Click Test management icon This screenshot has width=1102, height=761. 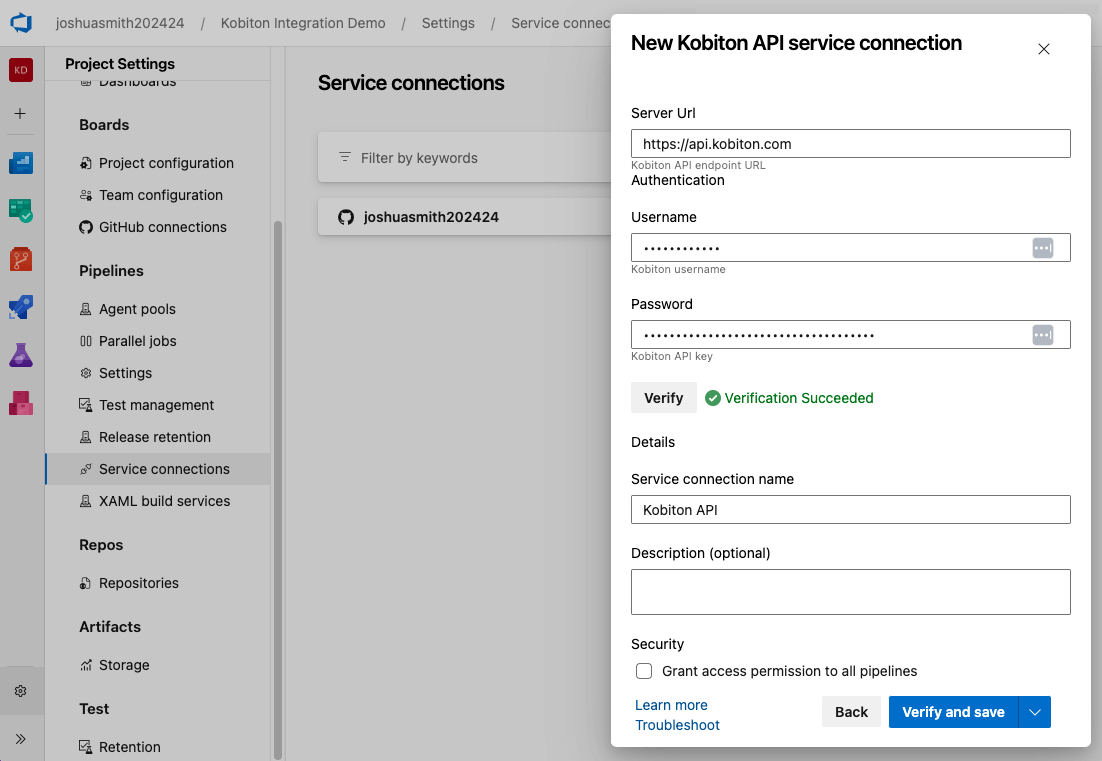point(86,405)
